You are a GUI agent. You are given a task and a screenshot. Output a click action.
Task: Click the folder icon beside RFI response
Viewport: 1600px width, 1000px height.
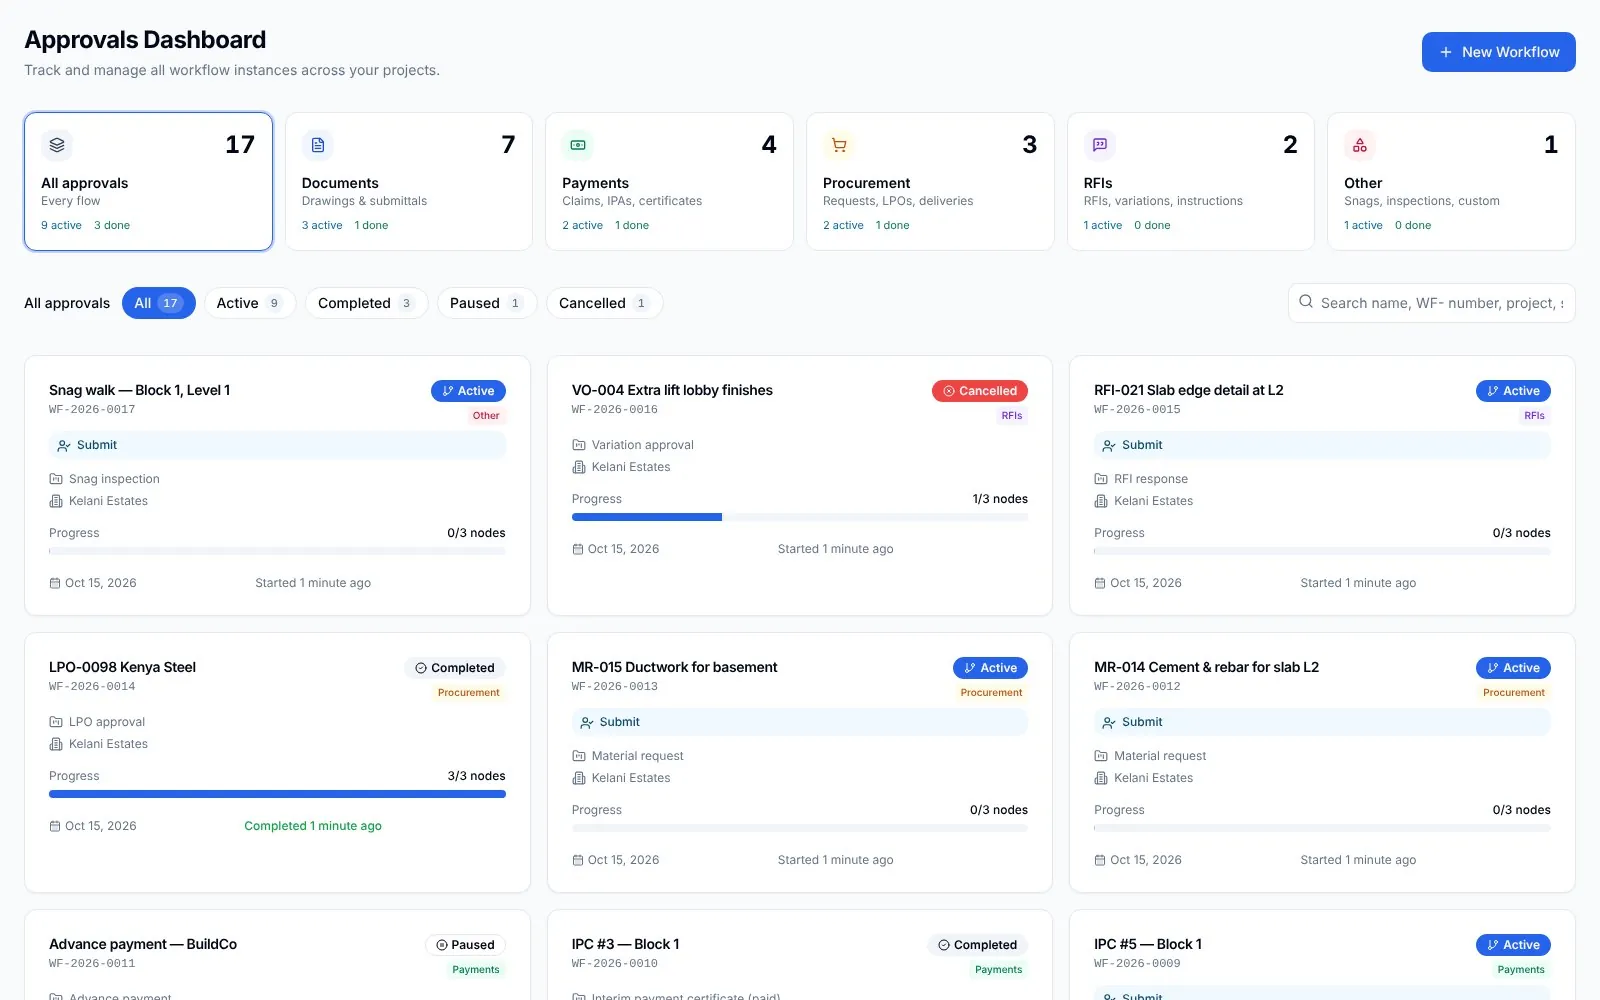(x=1101, y=479)
